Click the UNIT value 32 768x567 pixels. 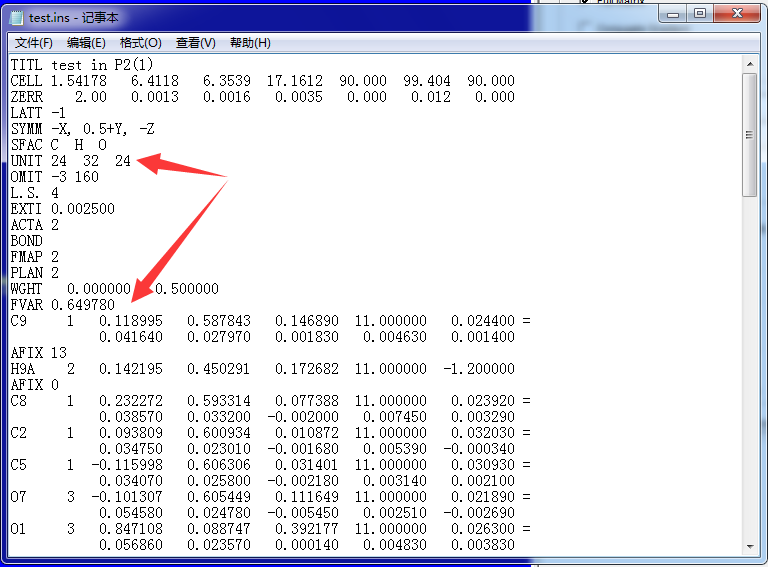tap(91, 161)
